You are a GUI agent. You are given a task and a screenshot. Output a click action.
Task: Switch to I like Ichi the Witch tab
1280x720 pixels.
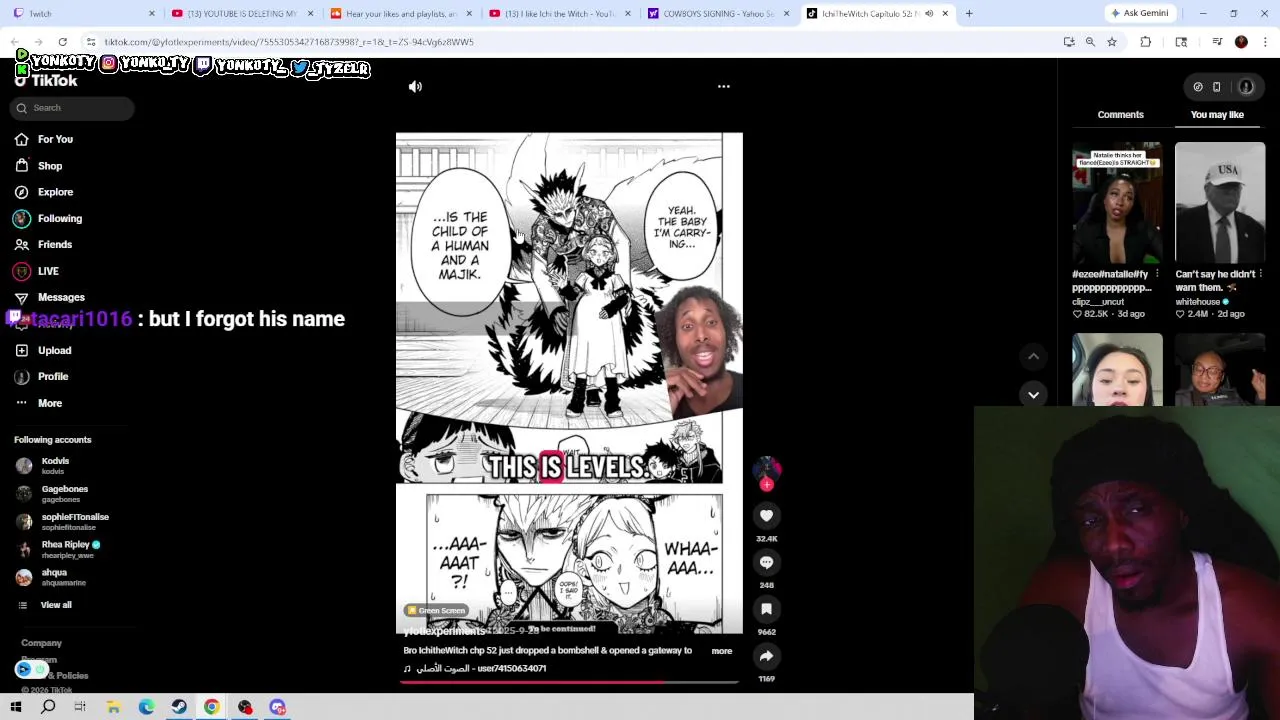pos(560,14)
